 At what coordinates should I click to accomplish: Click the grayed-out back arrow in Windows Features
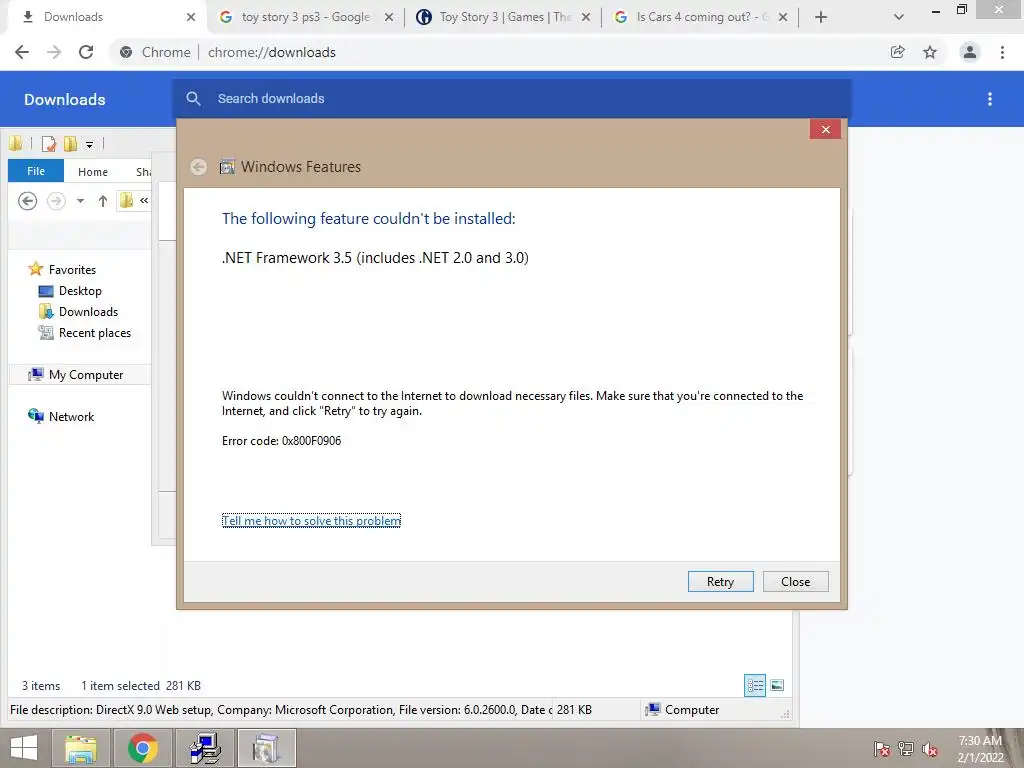pos(199,167)
